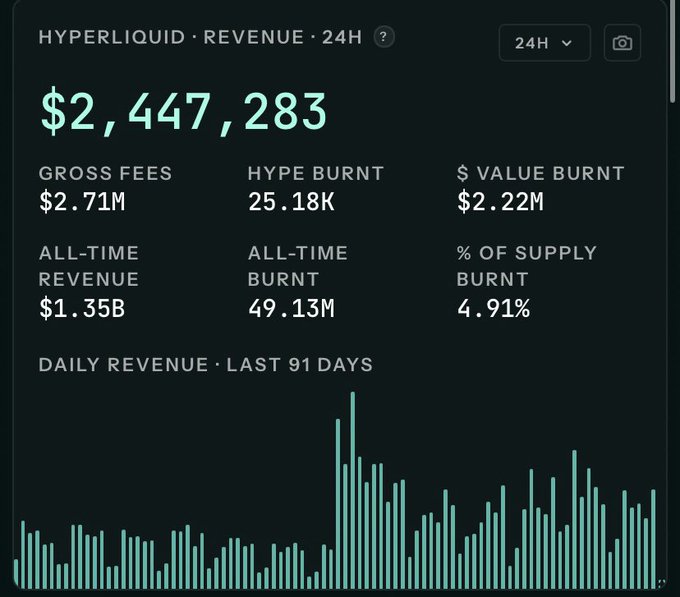Click the HYPE Burnt value 25.18K
680x597 pixels.
tap(291, 202)
